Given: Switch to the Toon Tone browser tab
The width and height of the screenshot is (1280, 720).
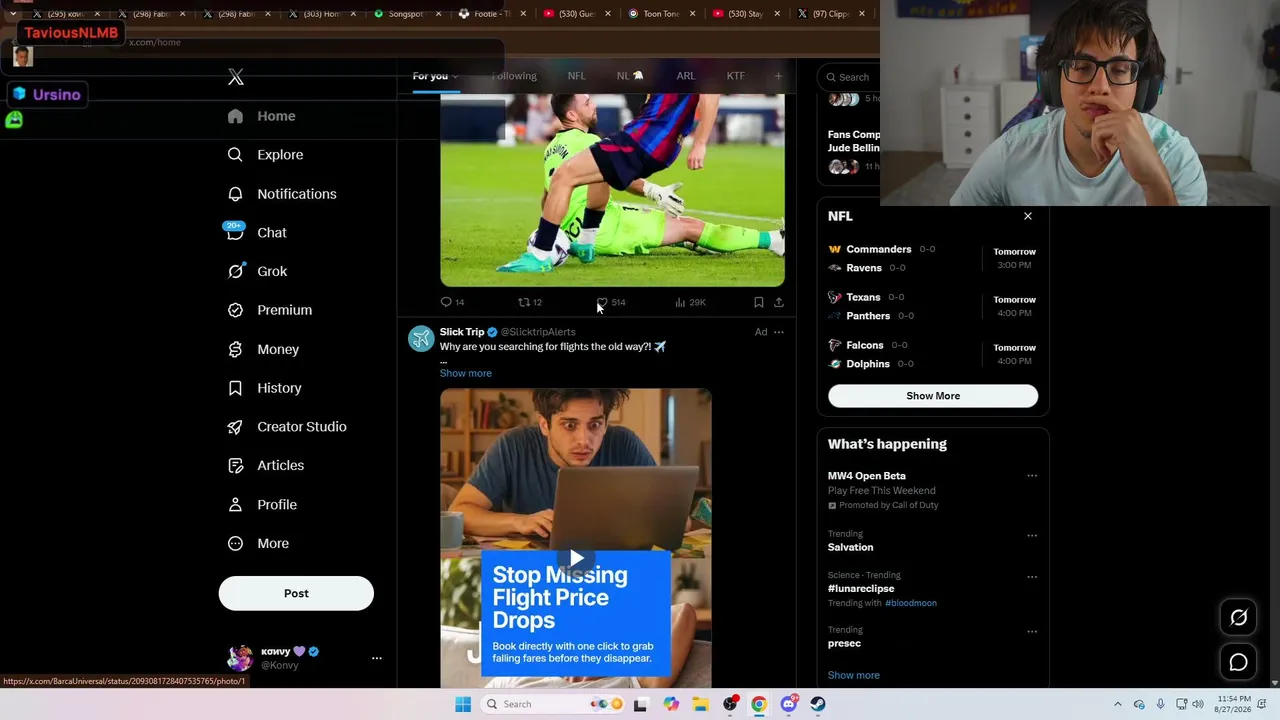Looking at the screenshot, I should pyautogui.click(x=661, y=14).
